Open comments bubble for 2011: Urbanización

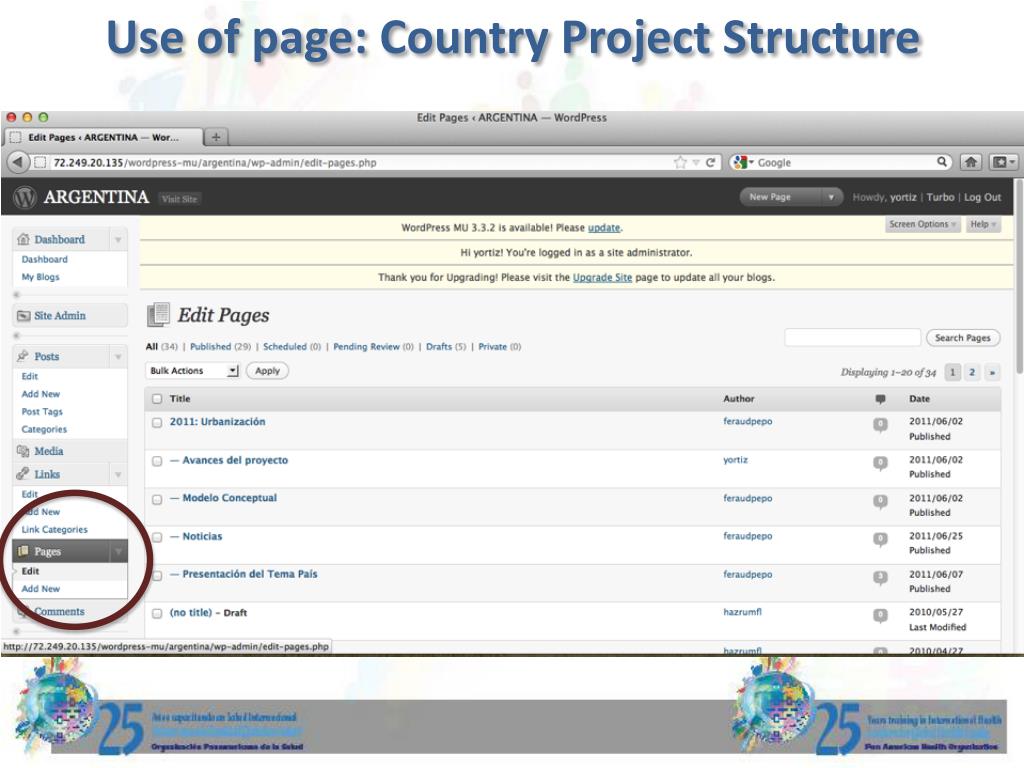click(x=880, y=424)
